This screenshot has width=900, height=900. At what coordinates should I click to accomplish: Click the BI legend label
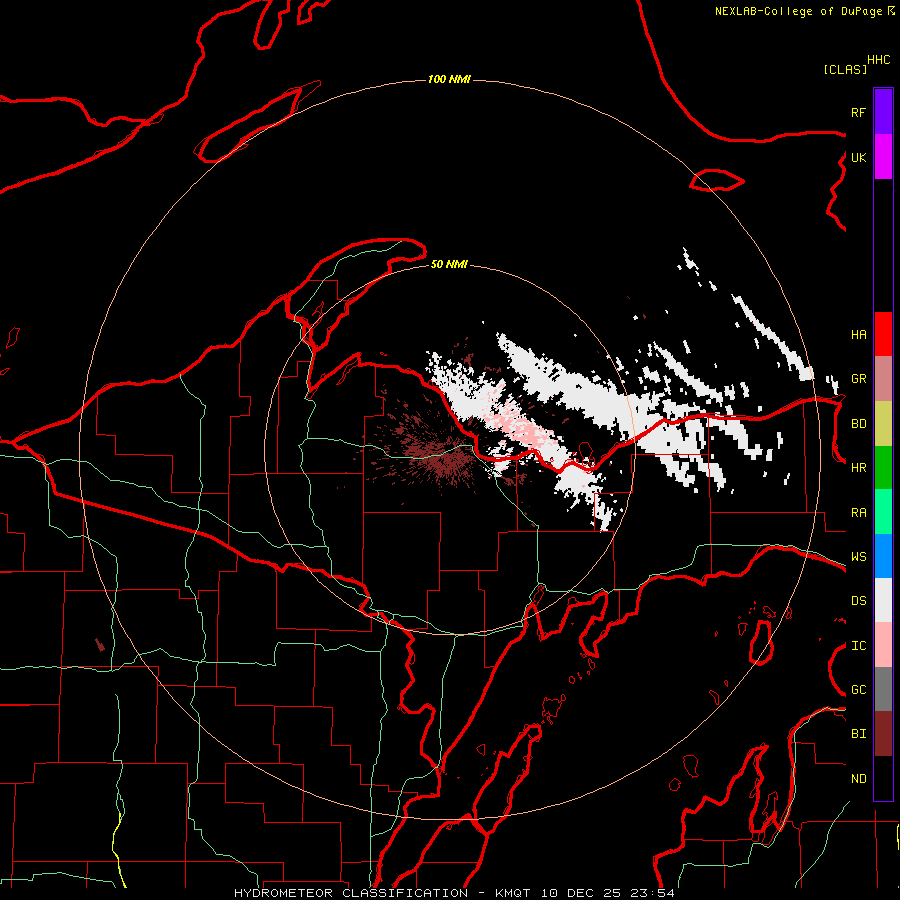(x=858, y=734)
